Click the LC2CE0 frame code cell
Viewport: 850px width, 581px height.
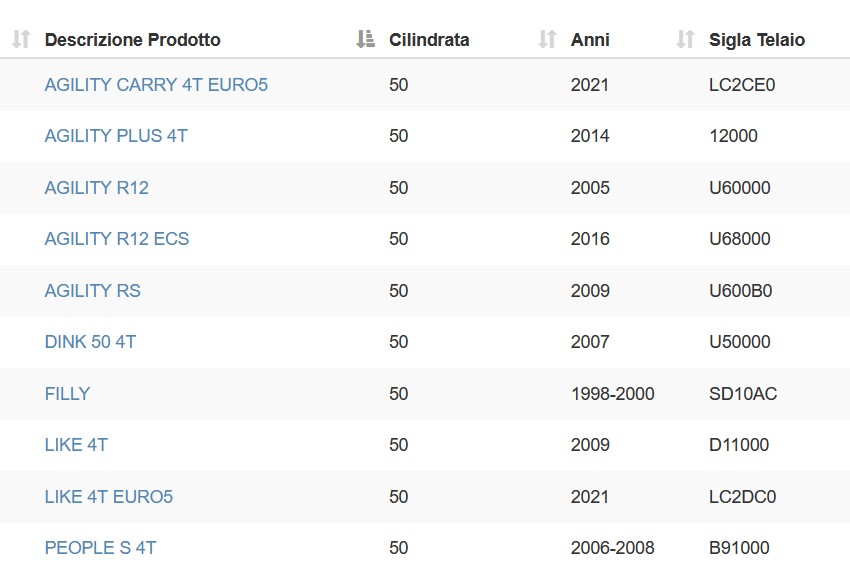pyautogui.click(x=742, y=85)
